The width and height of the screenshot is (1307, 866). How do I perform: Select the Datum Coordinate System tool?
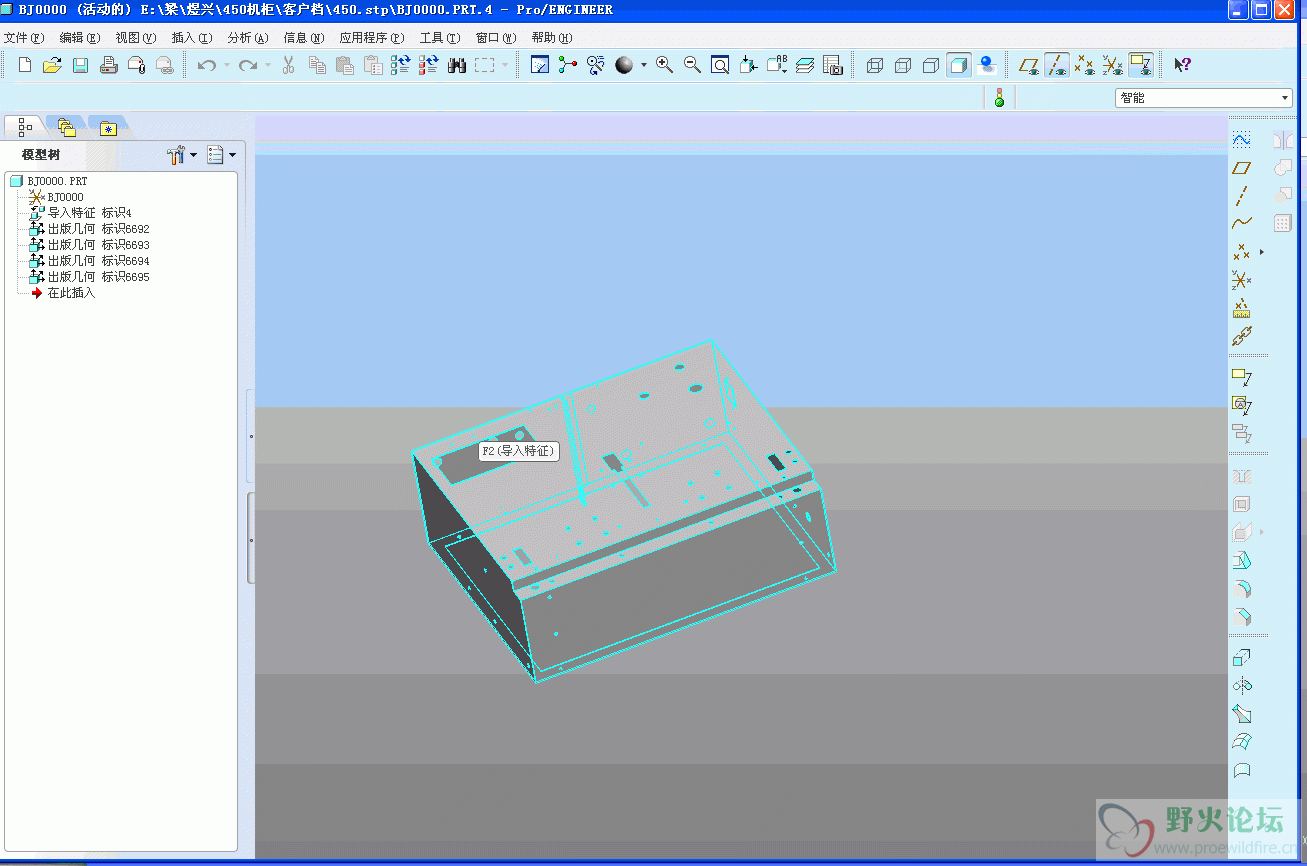pyautogui.click(x=1241, y=280)
